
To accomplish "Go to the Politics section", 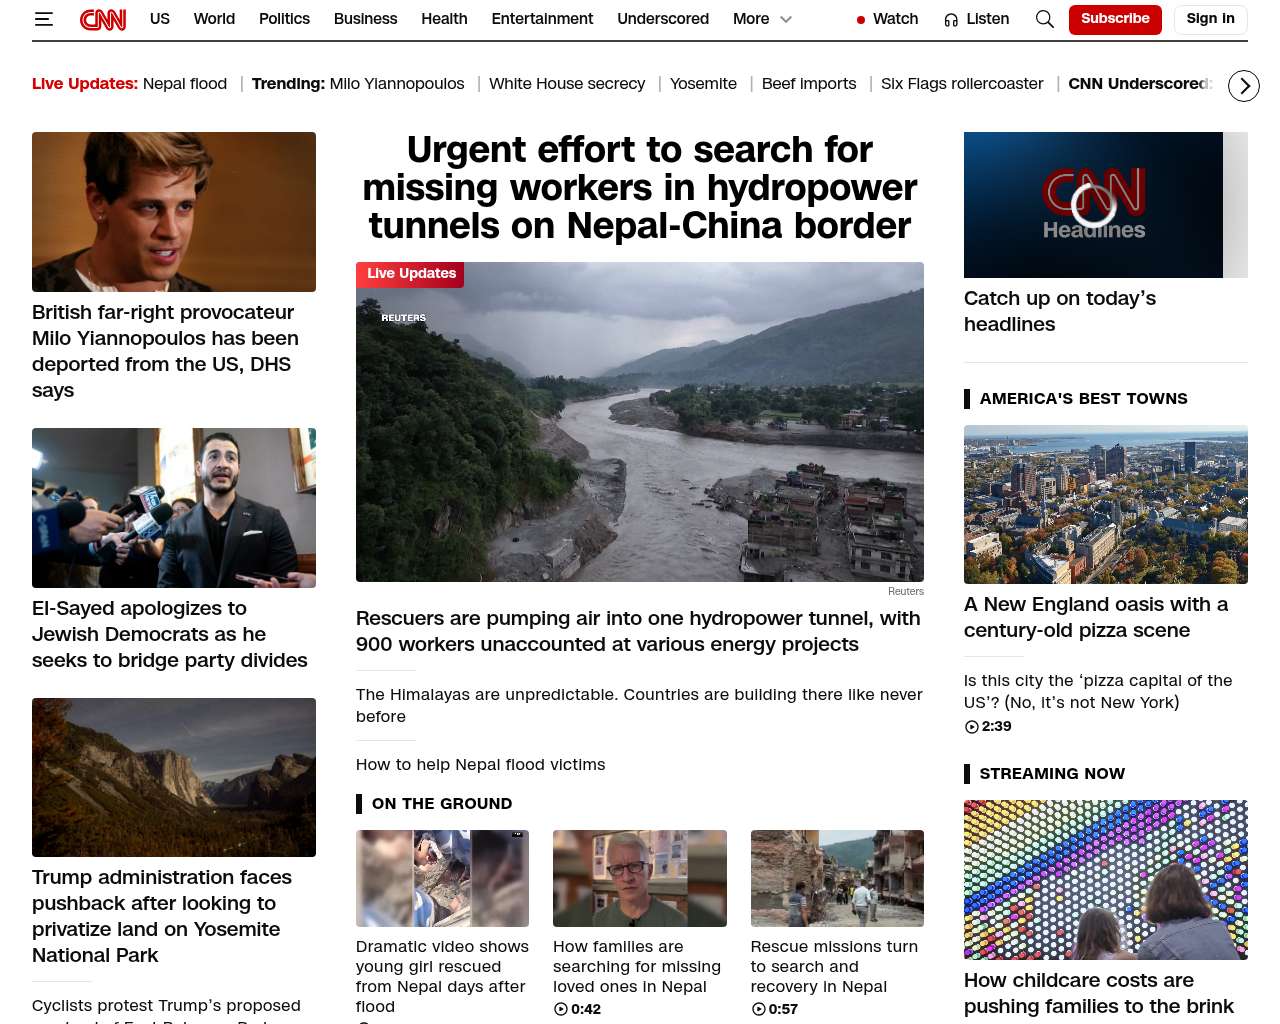I will [x=284, y=19].
